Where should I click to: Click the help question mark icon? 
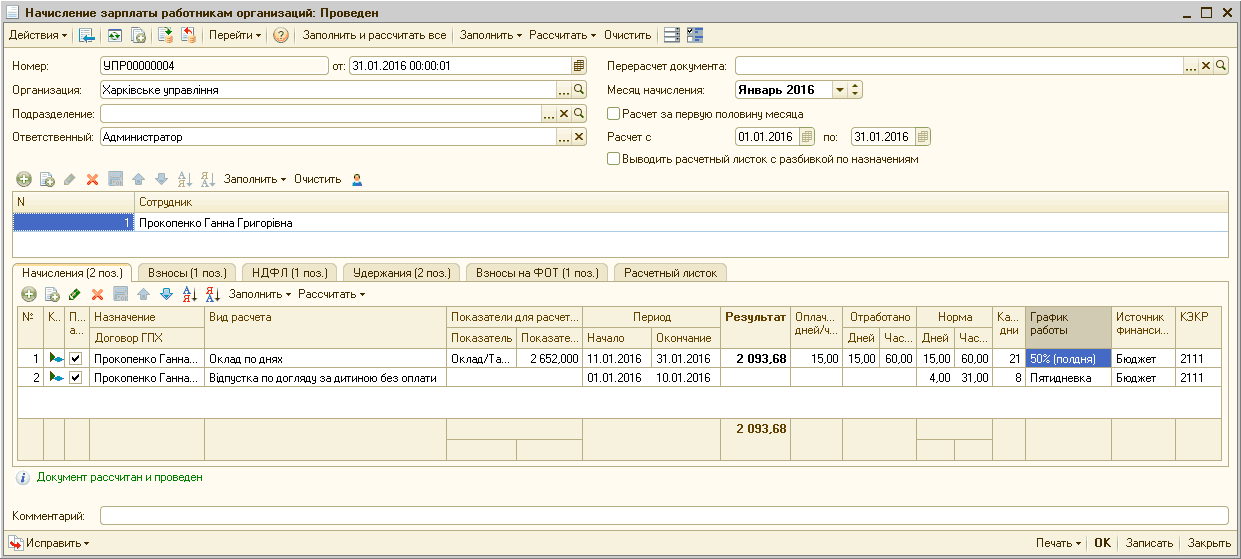coord(281,35)
